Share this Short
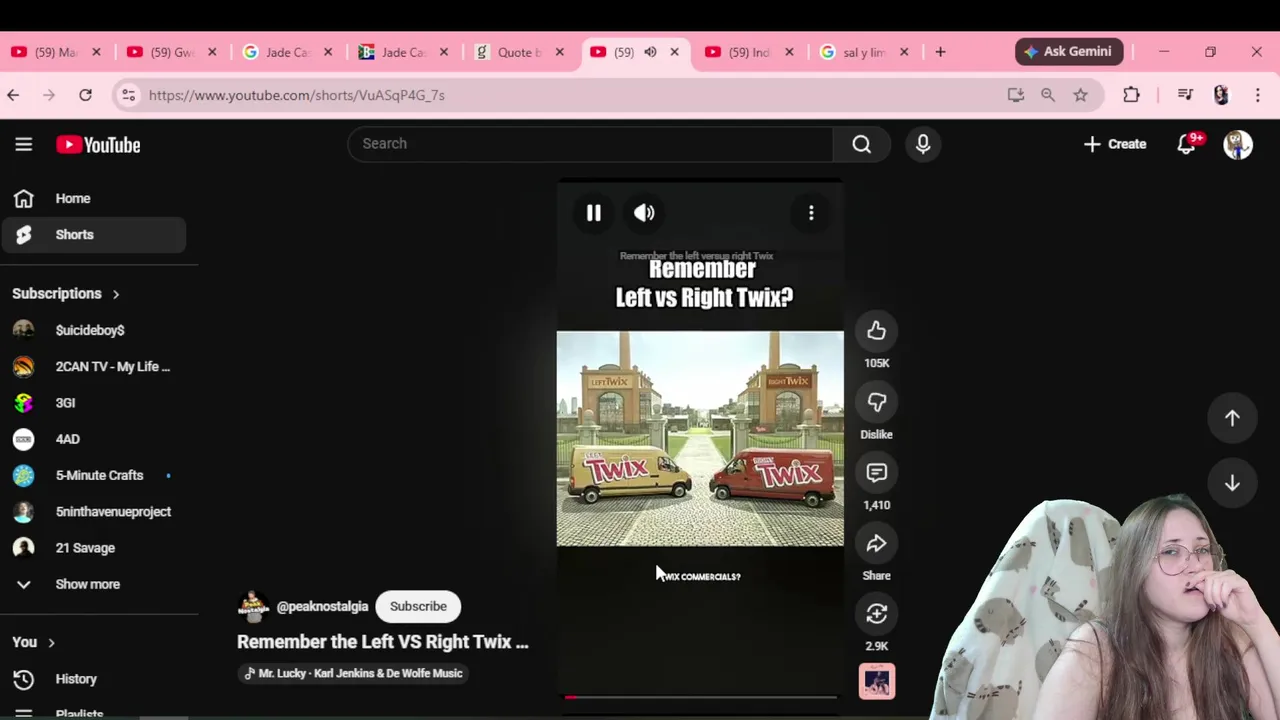 876,543
